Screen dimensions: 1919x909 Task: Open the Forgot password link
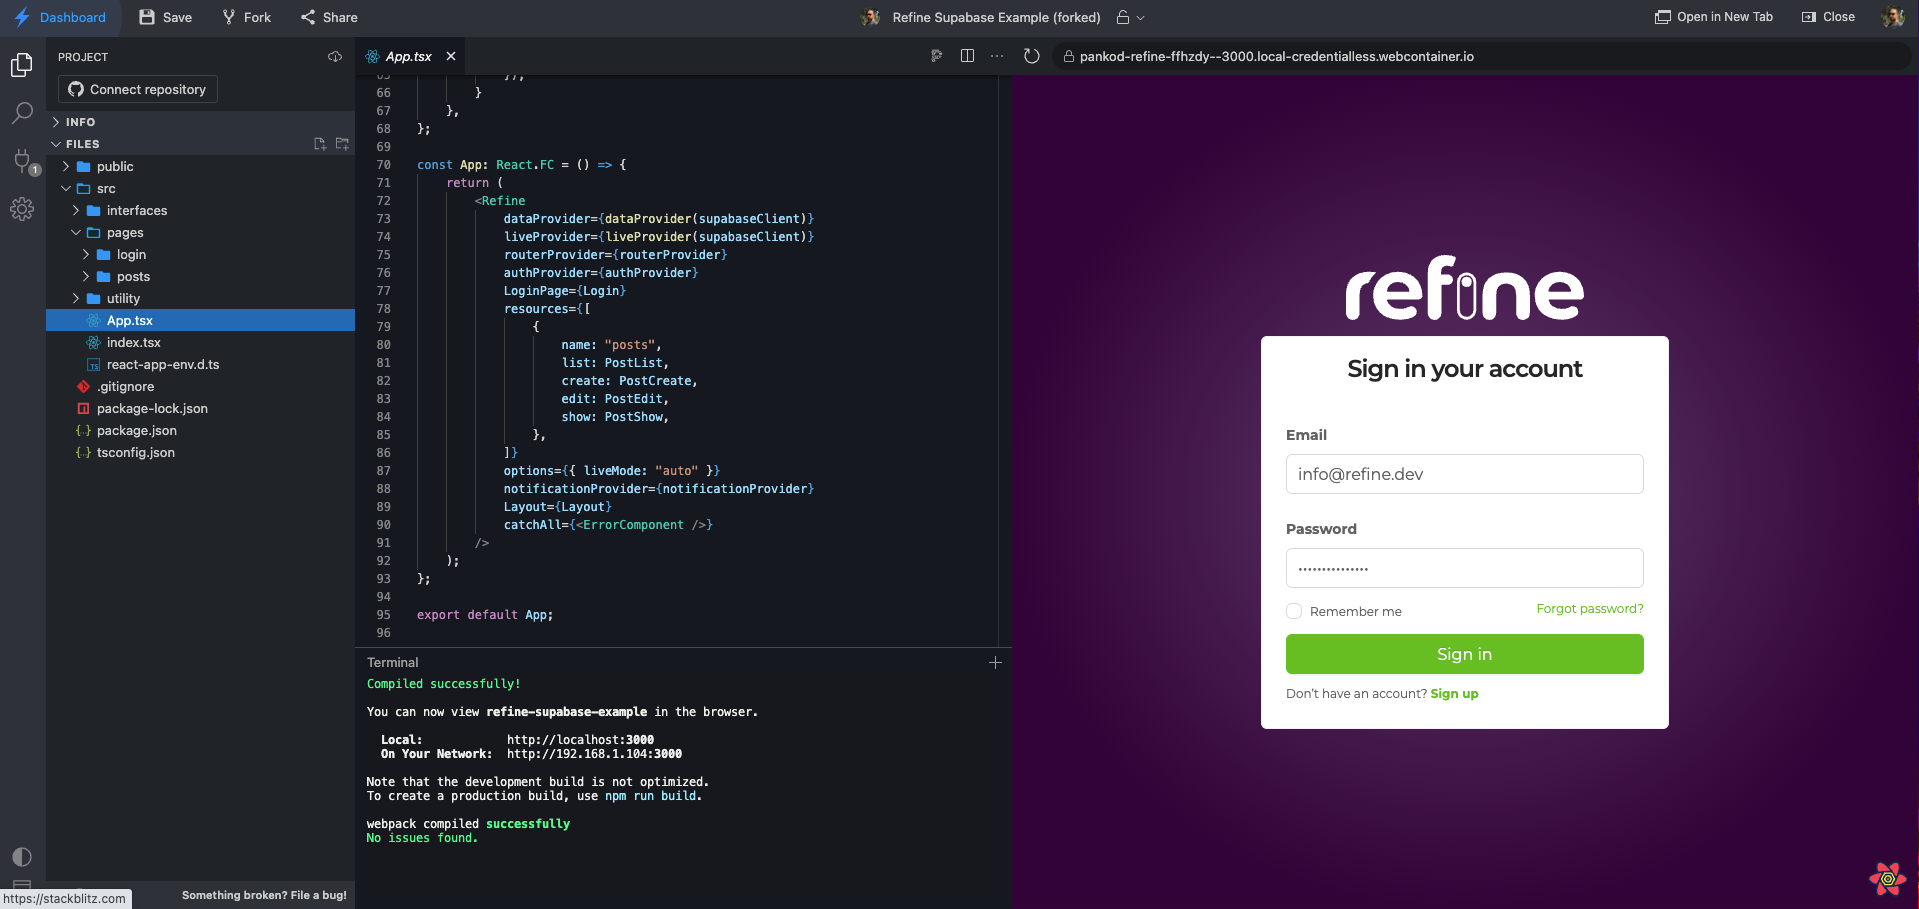[x=1589, y=609]
